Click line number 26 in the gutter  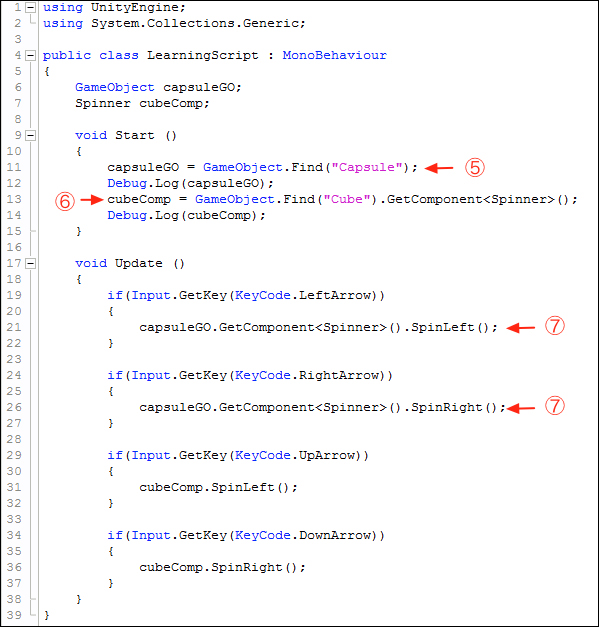[x=14, y=407]
